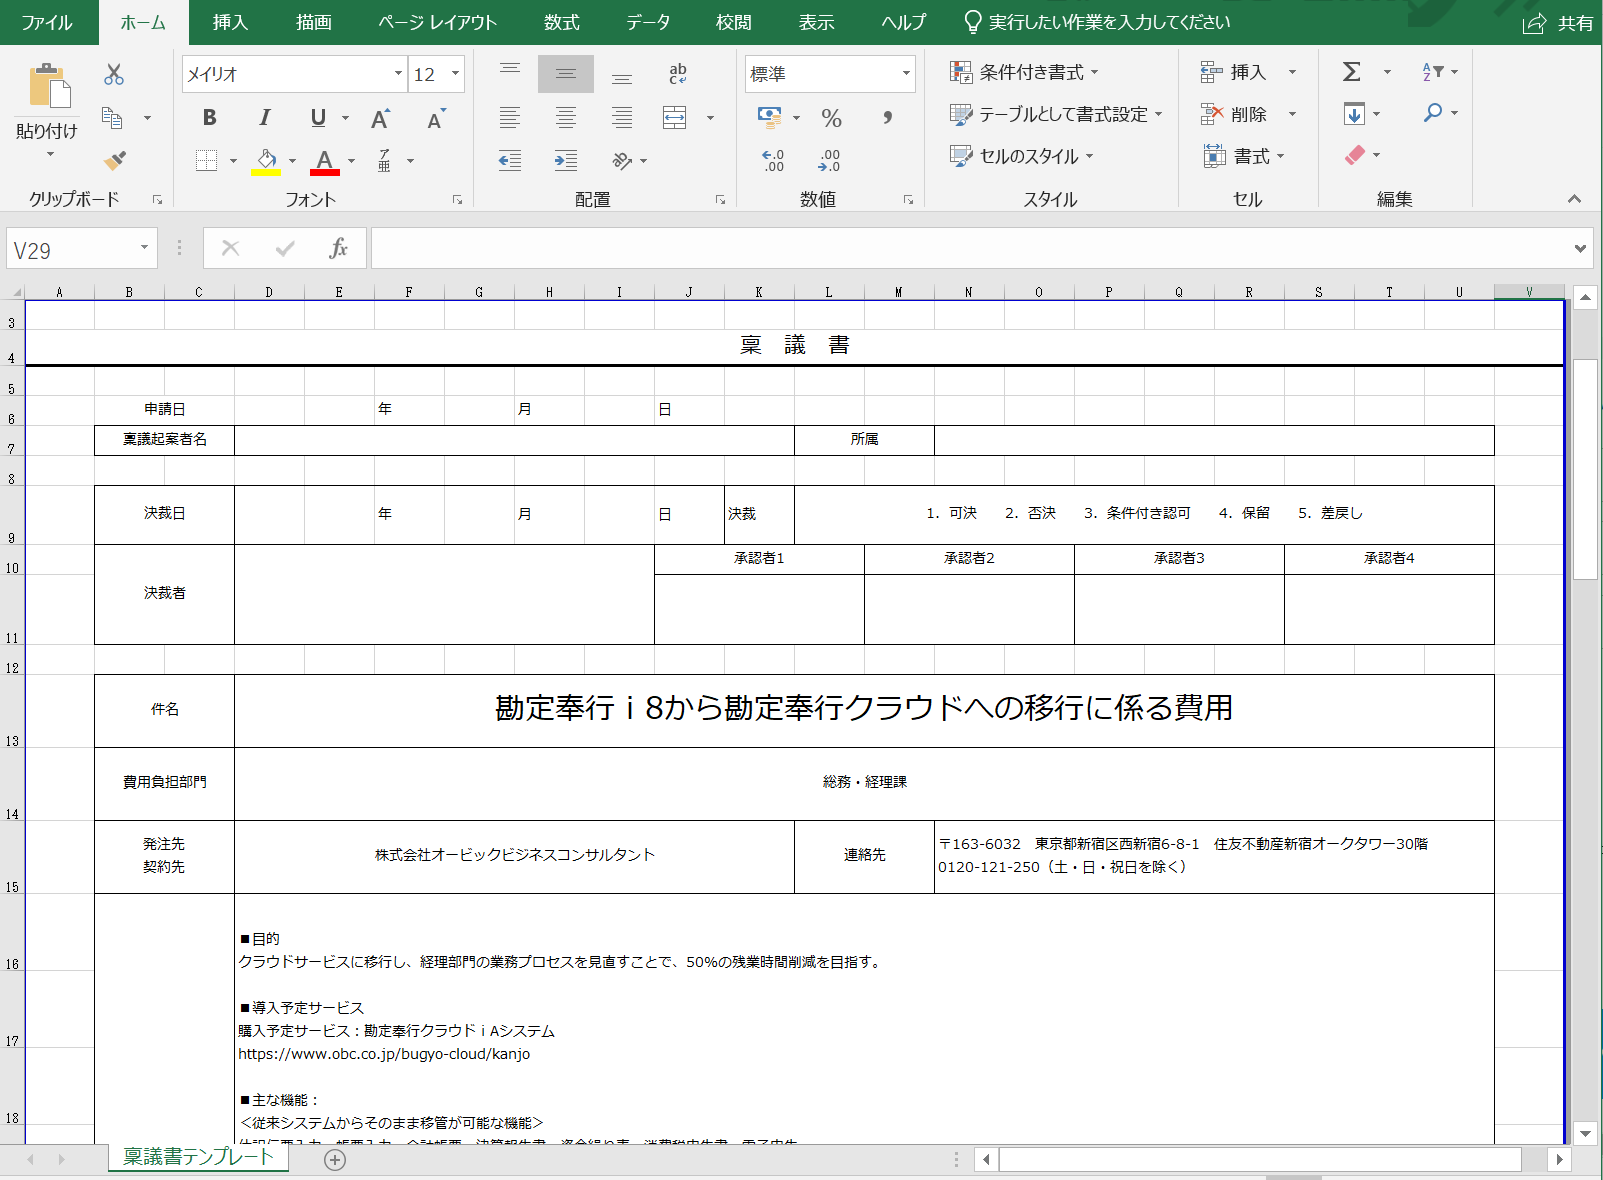This screenshot has width=1603, height=1180.
Task: Decrease indent
Action: [x=510, y=160]
